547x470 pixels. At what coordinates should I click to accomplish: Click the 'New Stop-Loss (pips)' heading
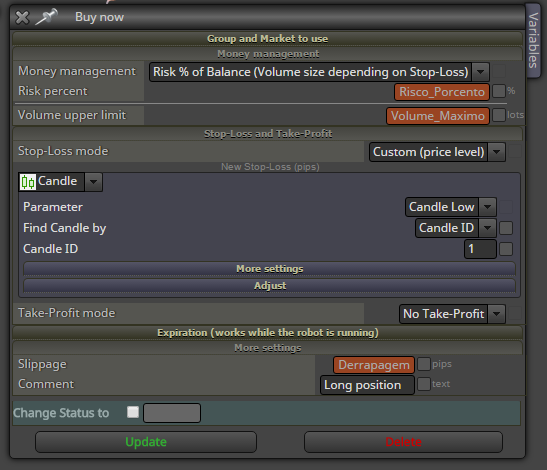click(270, 167)
